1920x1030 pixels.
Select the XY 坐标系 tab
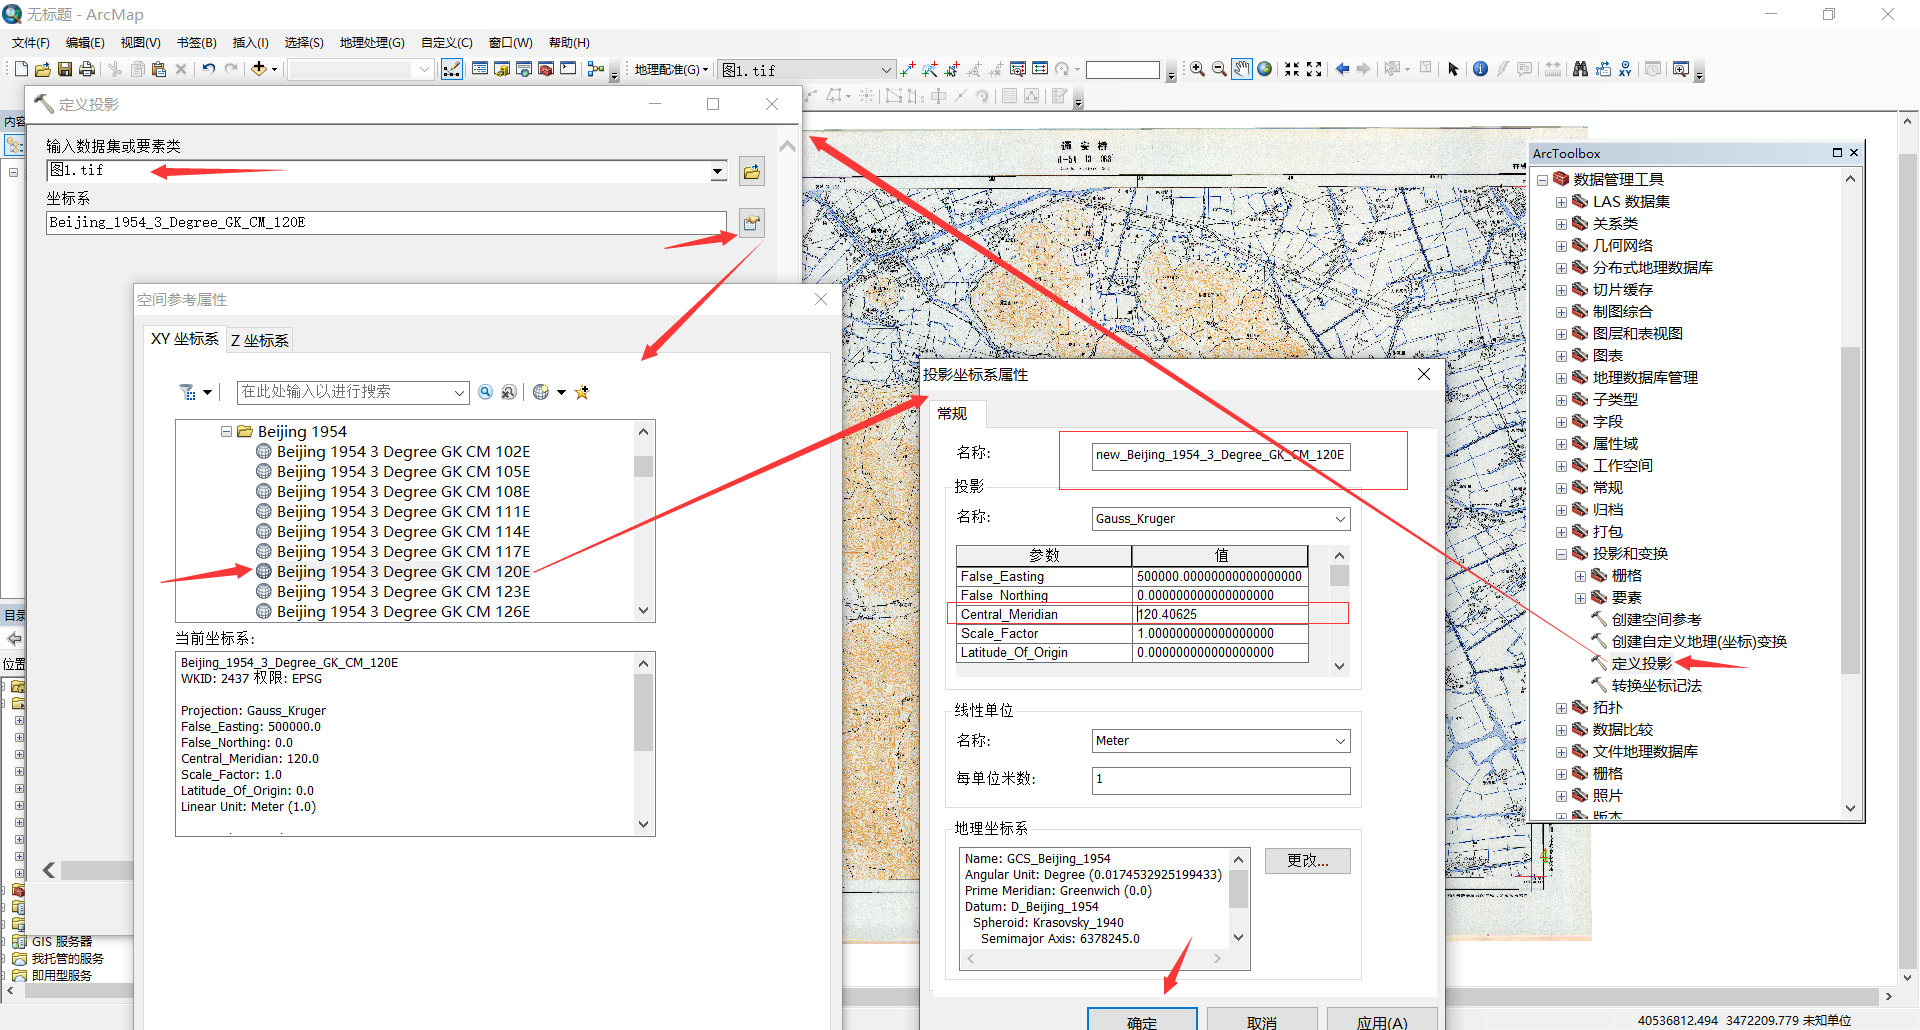(185, 339)
